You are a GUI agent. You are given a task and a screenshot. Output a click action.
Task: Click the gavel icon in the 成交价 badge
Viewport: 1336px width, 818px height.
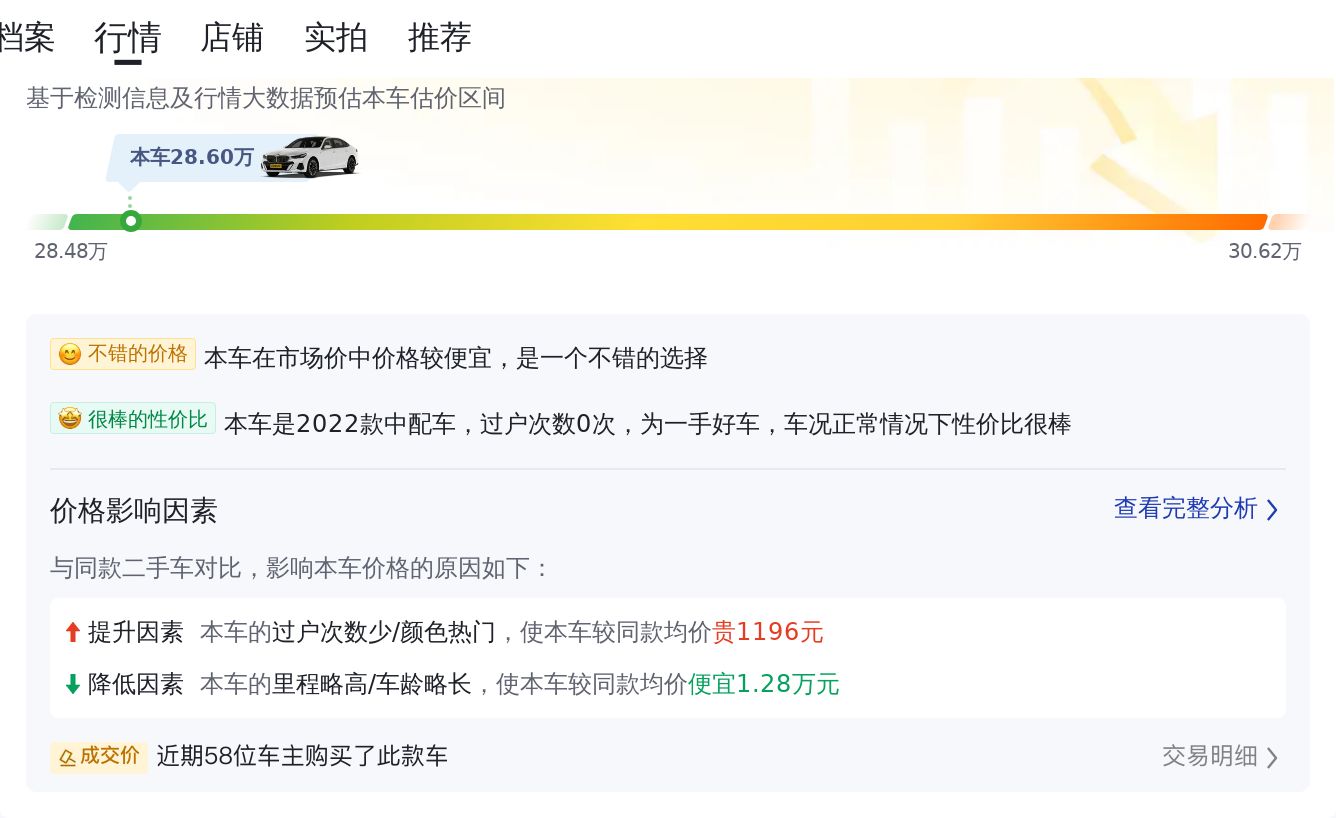[67, 757]
